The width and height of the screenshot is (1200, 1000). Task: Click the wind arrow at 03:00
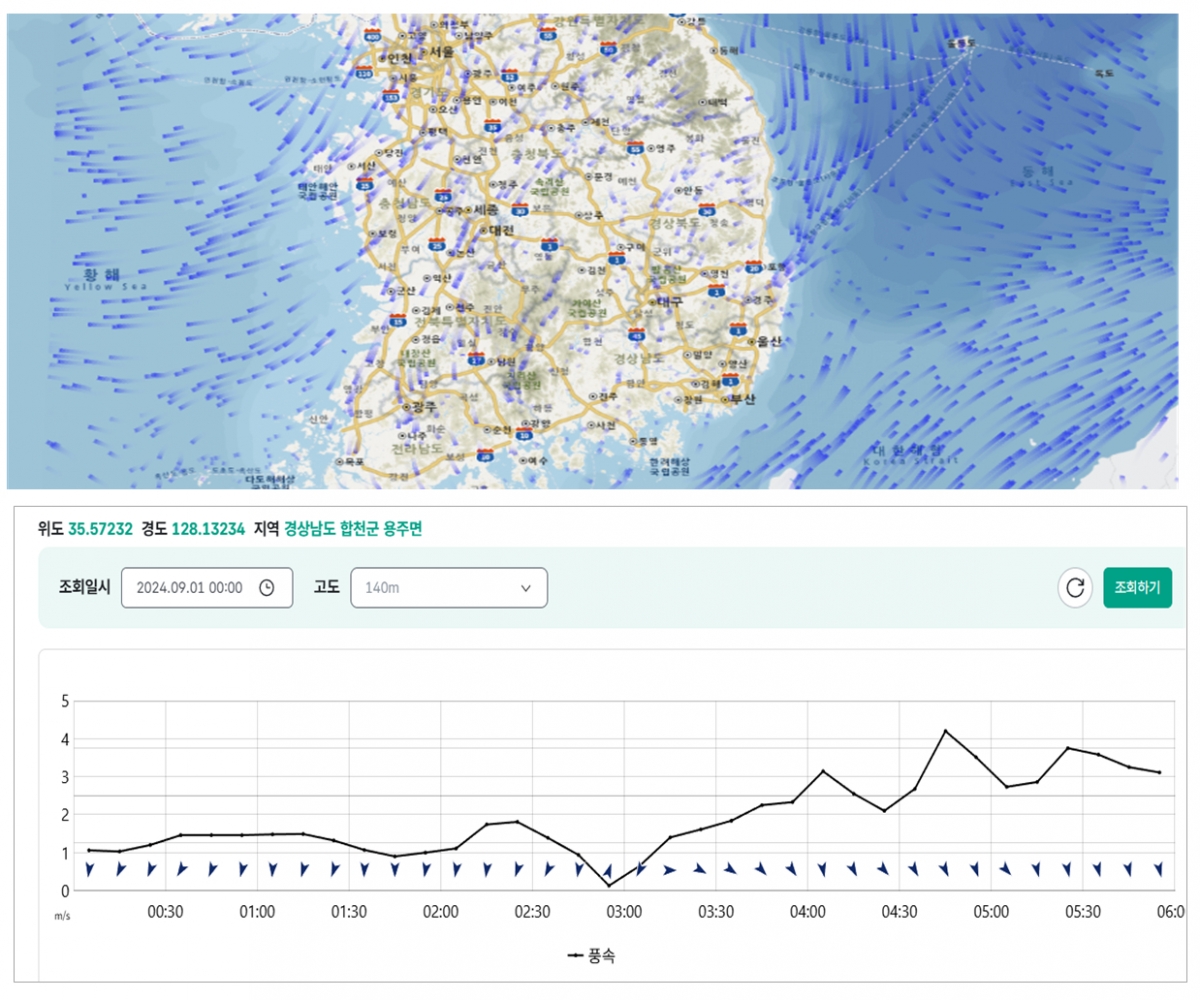(x=609, y=870)
